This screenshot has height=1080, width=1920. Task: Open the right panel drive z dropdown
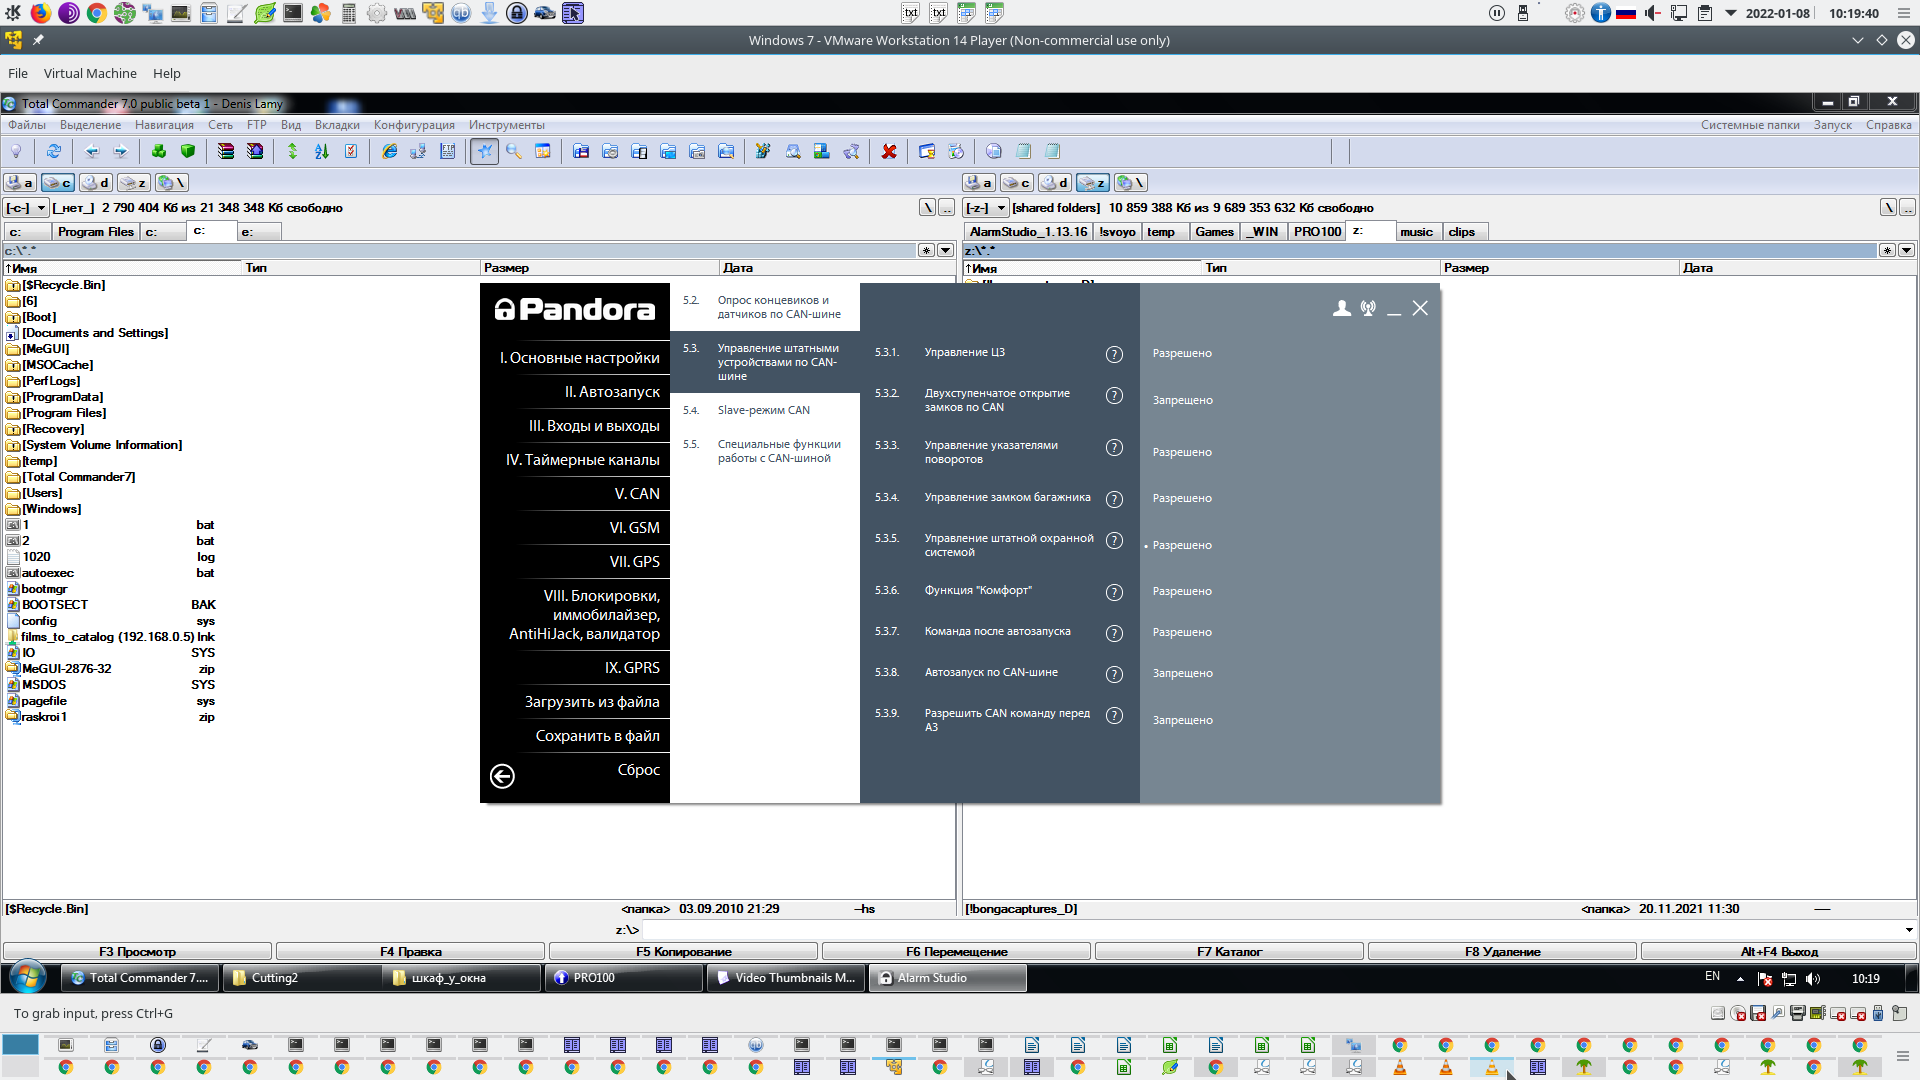(1001, 208)
